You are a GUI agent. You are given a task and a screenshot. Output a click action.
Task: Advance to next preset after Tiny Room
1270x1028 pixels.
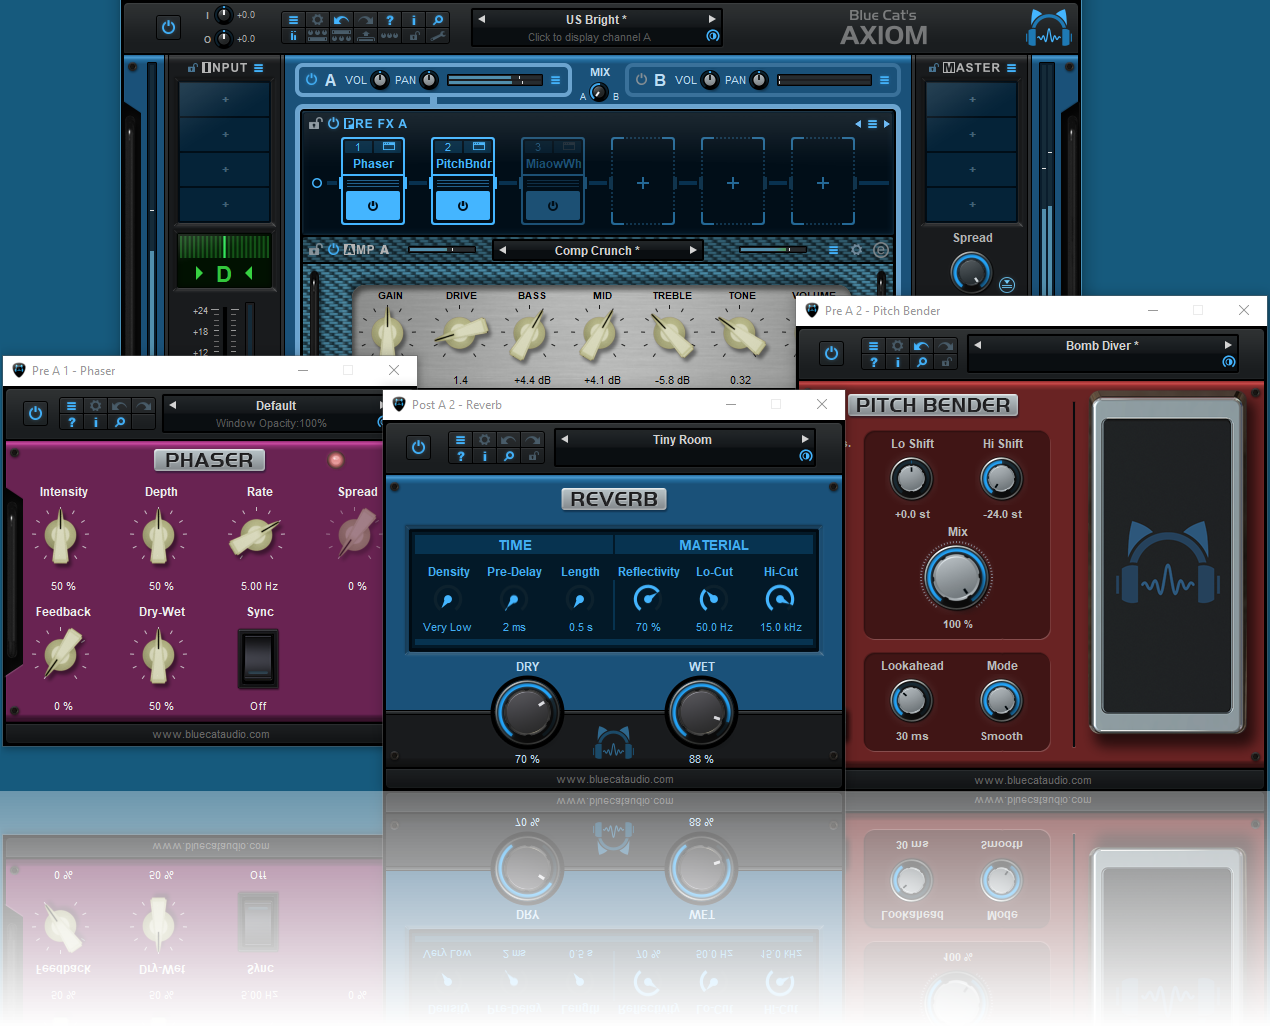805,439
